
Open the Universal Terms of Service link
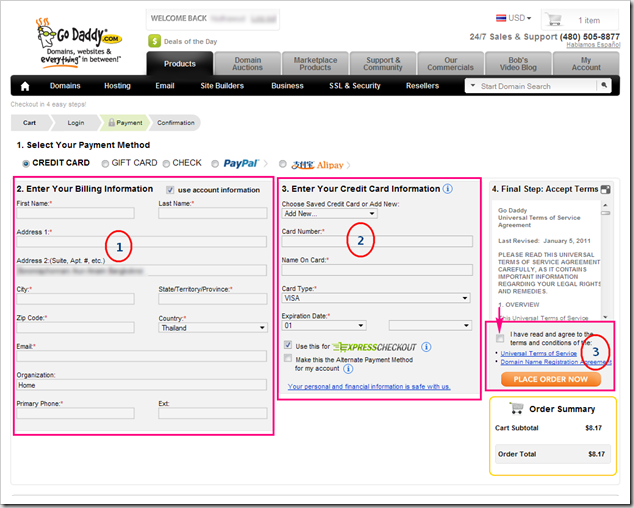(539, 353)
